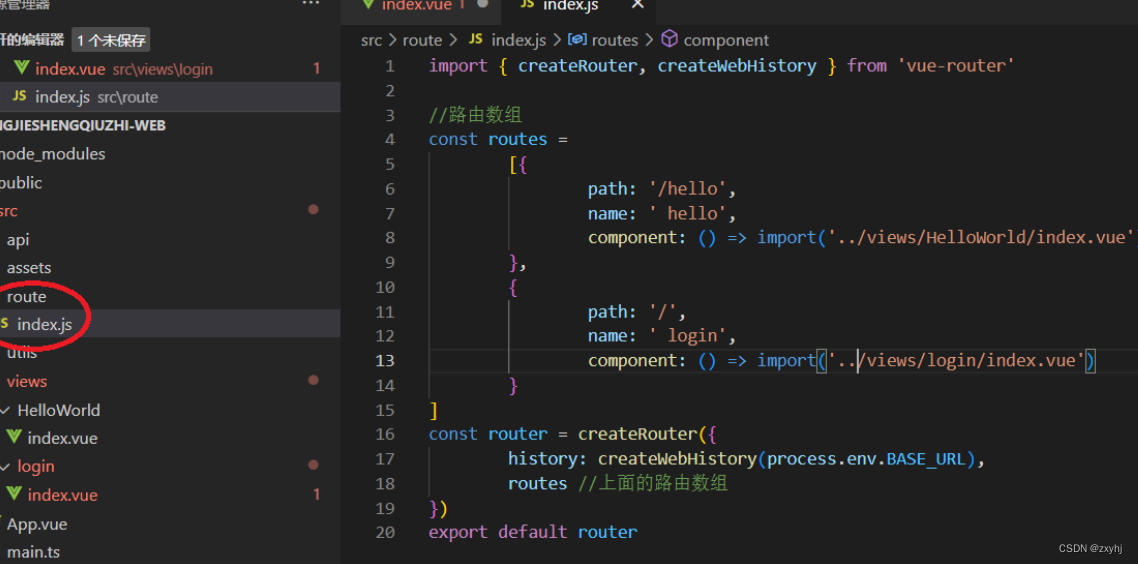Collapse the login folder chevron
This screenshot has width=1138, height=564.
[6, 466]
